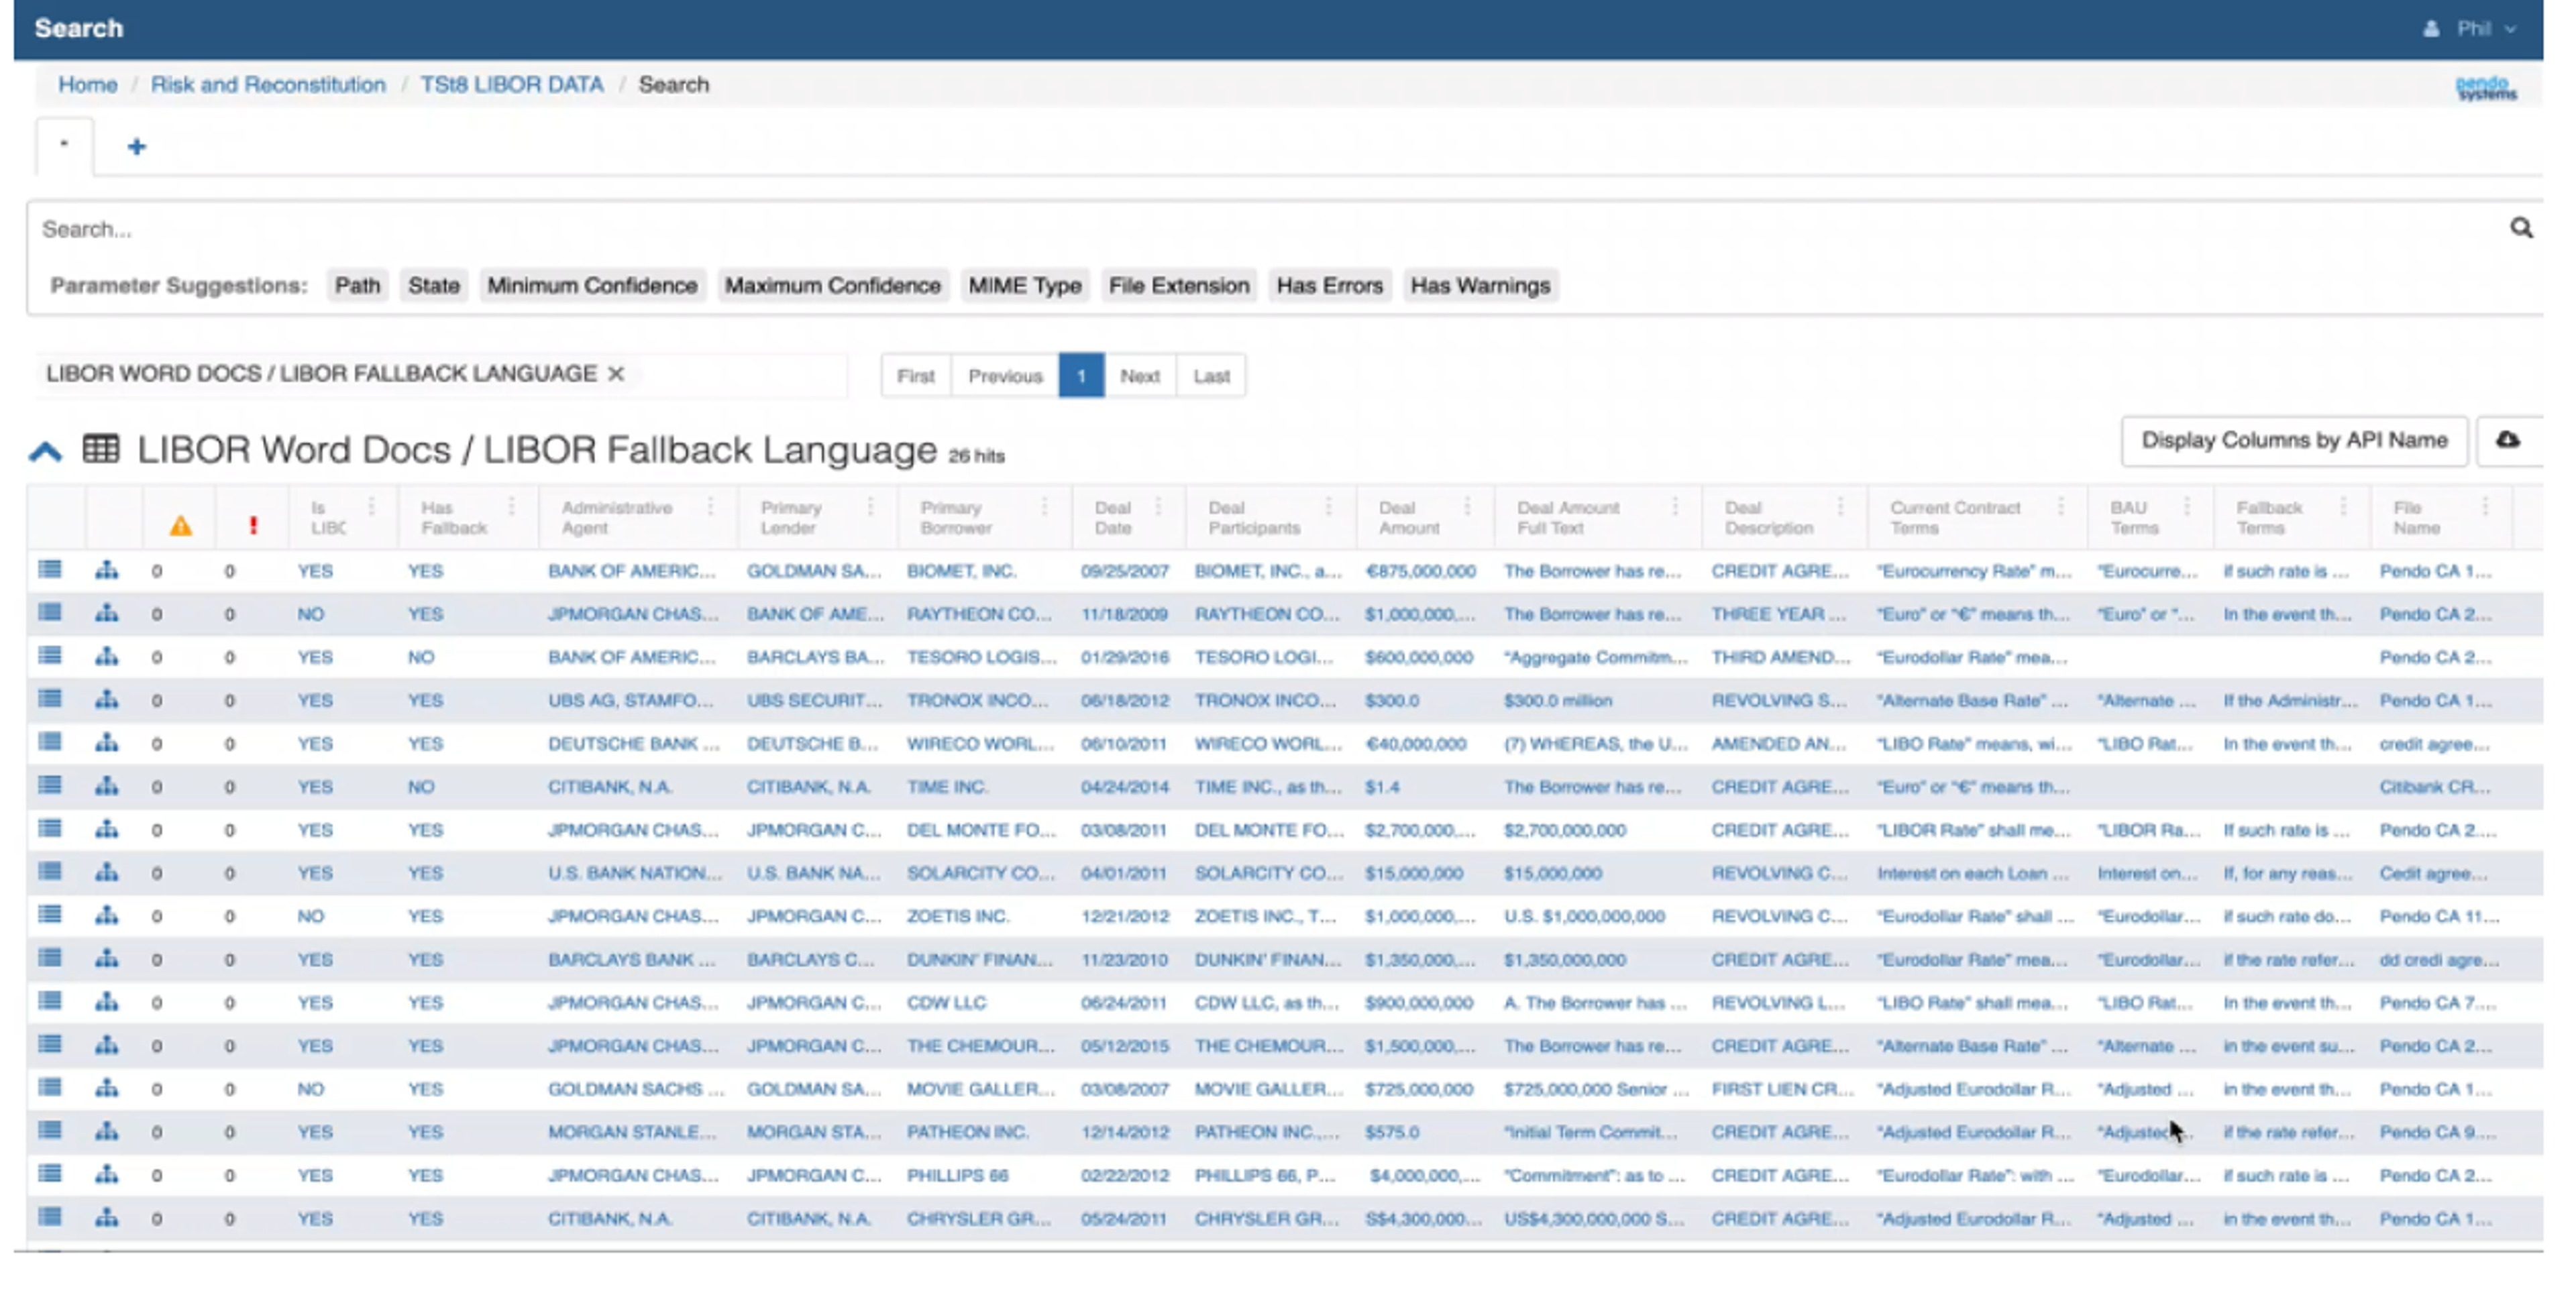Collapse the LIBOR Fallback Language results section

45,452
